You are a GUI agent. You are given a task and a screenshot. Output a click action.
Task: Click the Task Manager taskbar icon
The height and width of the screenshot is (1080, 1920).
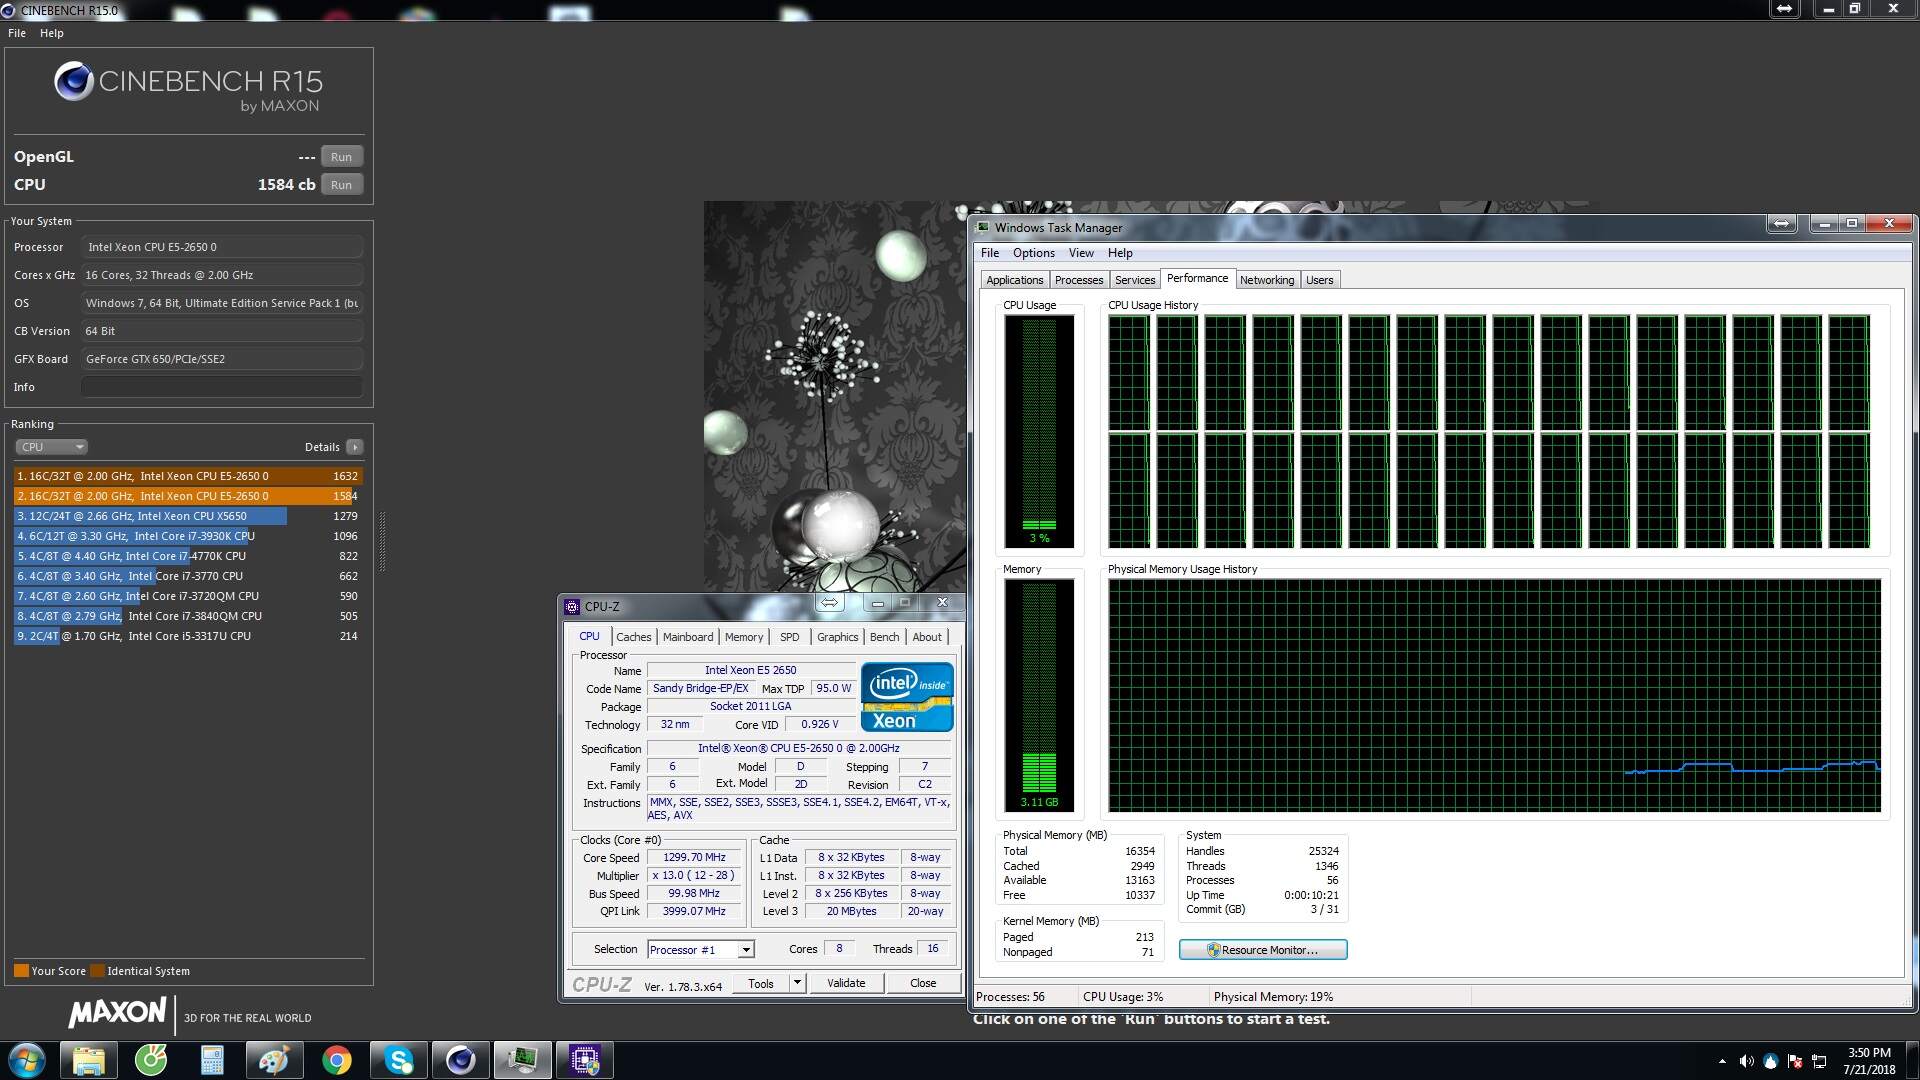pos(522,1059)
